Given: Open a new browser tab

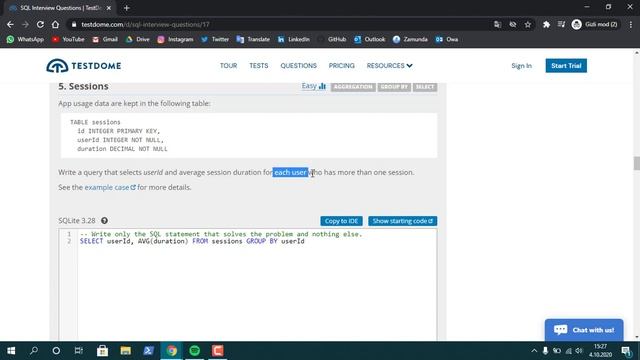Looking at the screenshot, I should [x=127, y=8].
